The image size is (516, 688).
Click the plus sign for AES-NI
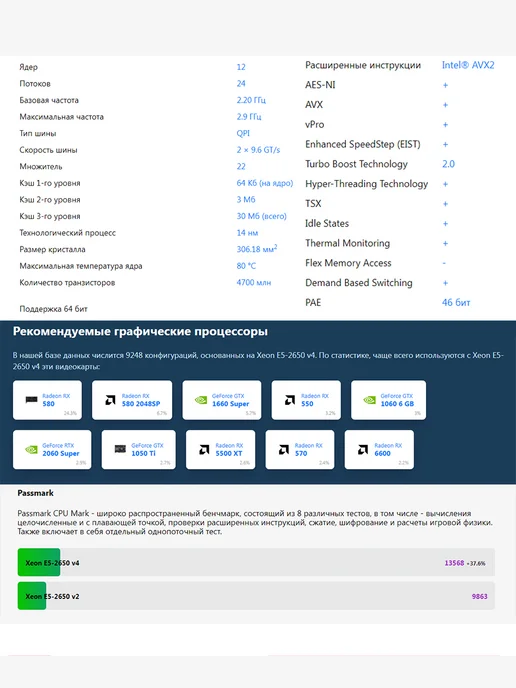click(x=445, y=85)
